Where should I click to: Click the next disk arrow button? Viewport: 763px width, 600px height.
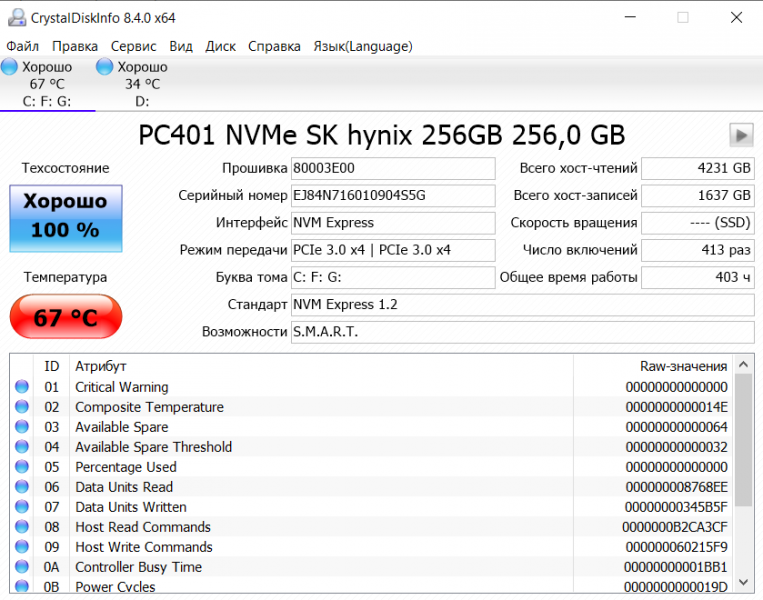741,135
